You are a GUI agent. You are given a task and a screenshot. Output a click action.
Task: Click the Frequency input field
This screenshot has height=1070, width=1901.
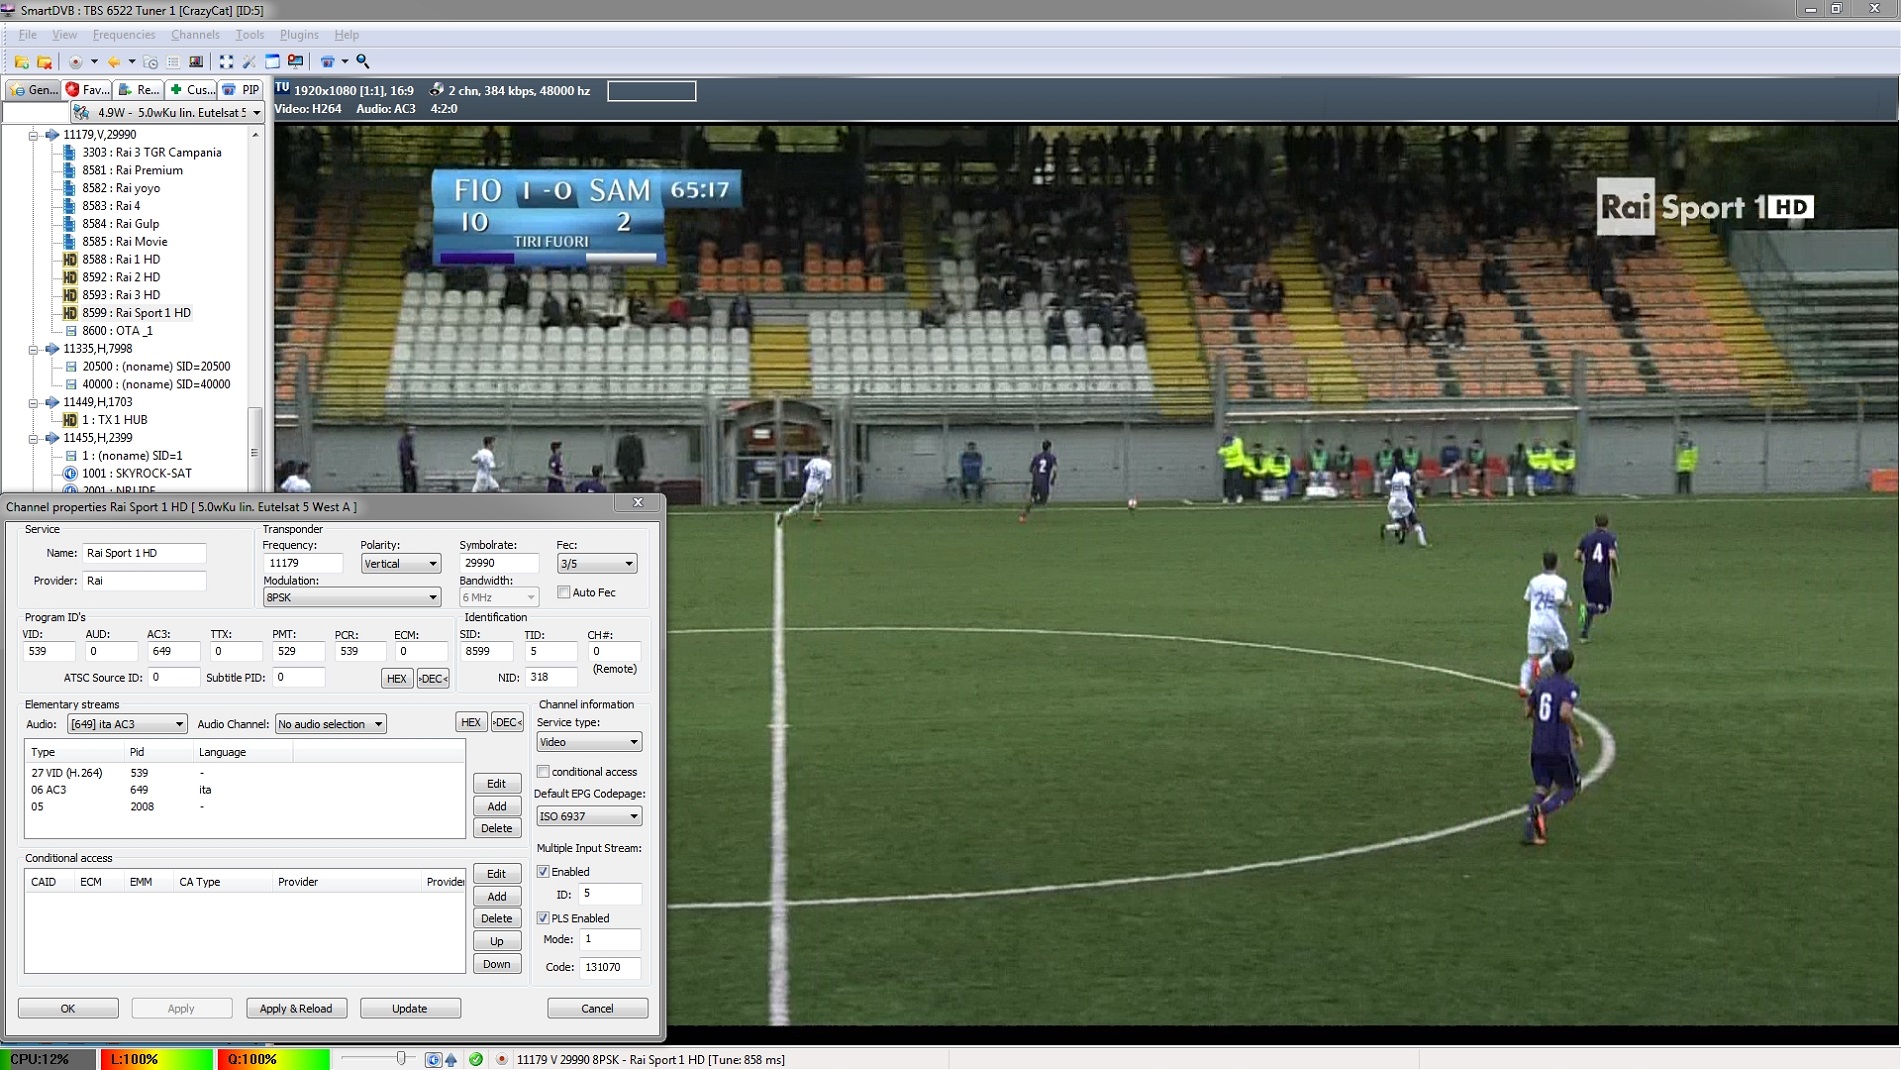[303, 564]
